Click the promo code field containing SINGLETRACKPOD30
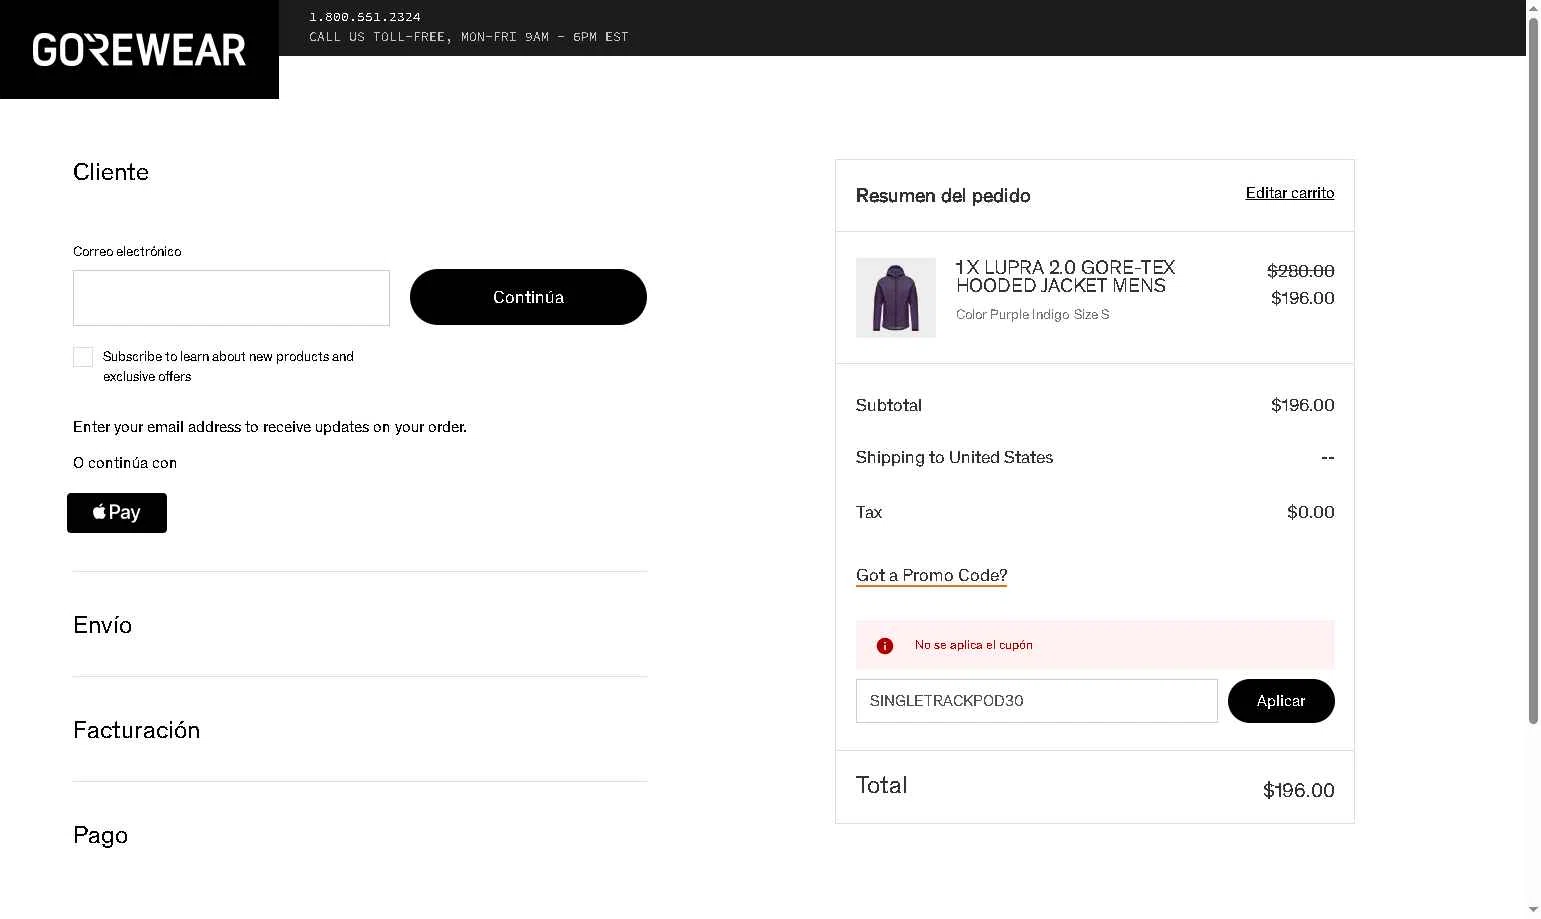Image resolution: width=1541 pixels, height=919 pixels. tap(1037, 701)
